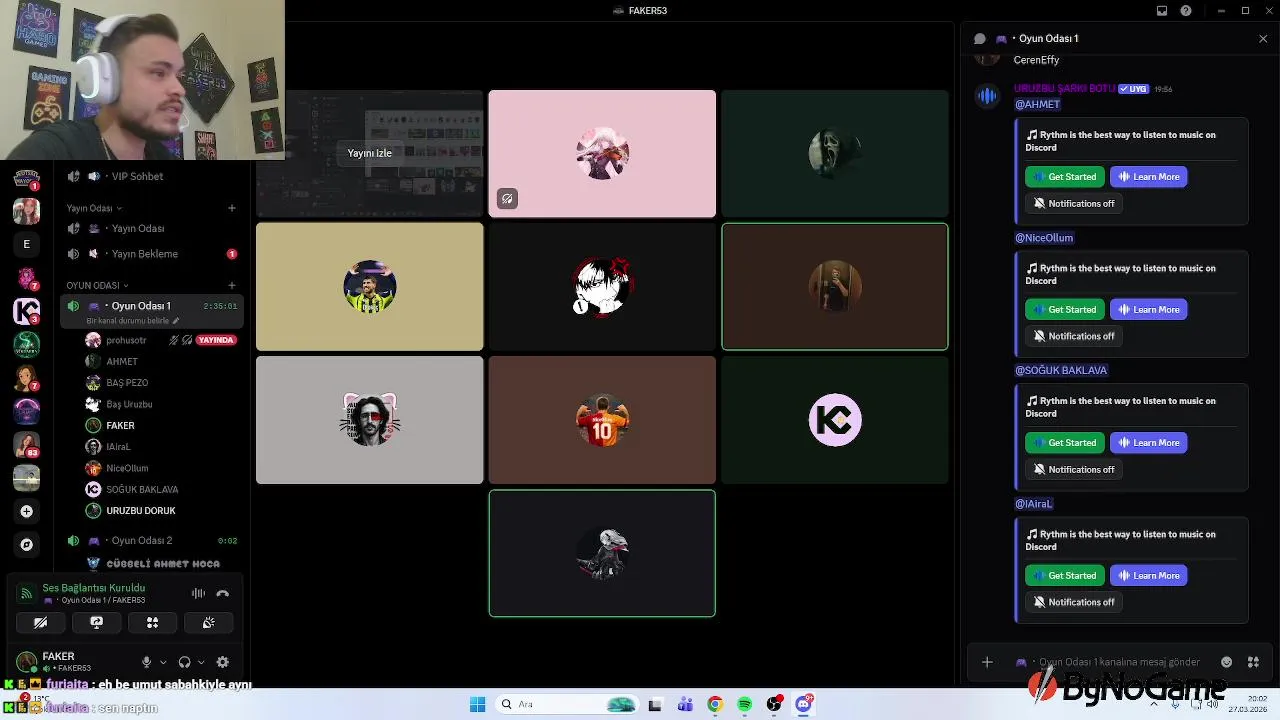Click Get Started under @AHMET mention
Screen dimensions: 1280x720
pos(1065,177)
